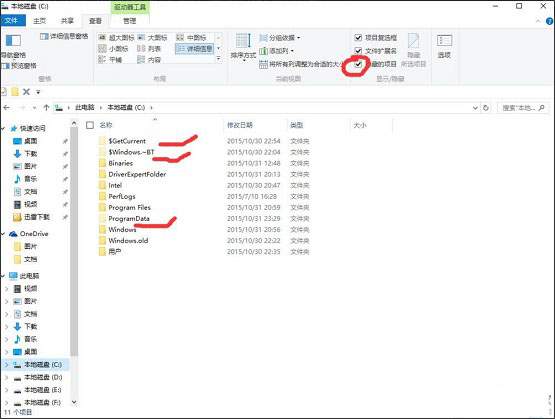Click the new folder icon in quick access toolbar

point(15,92)
